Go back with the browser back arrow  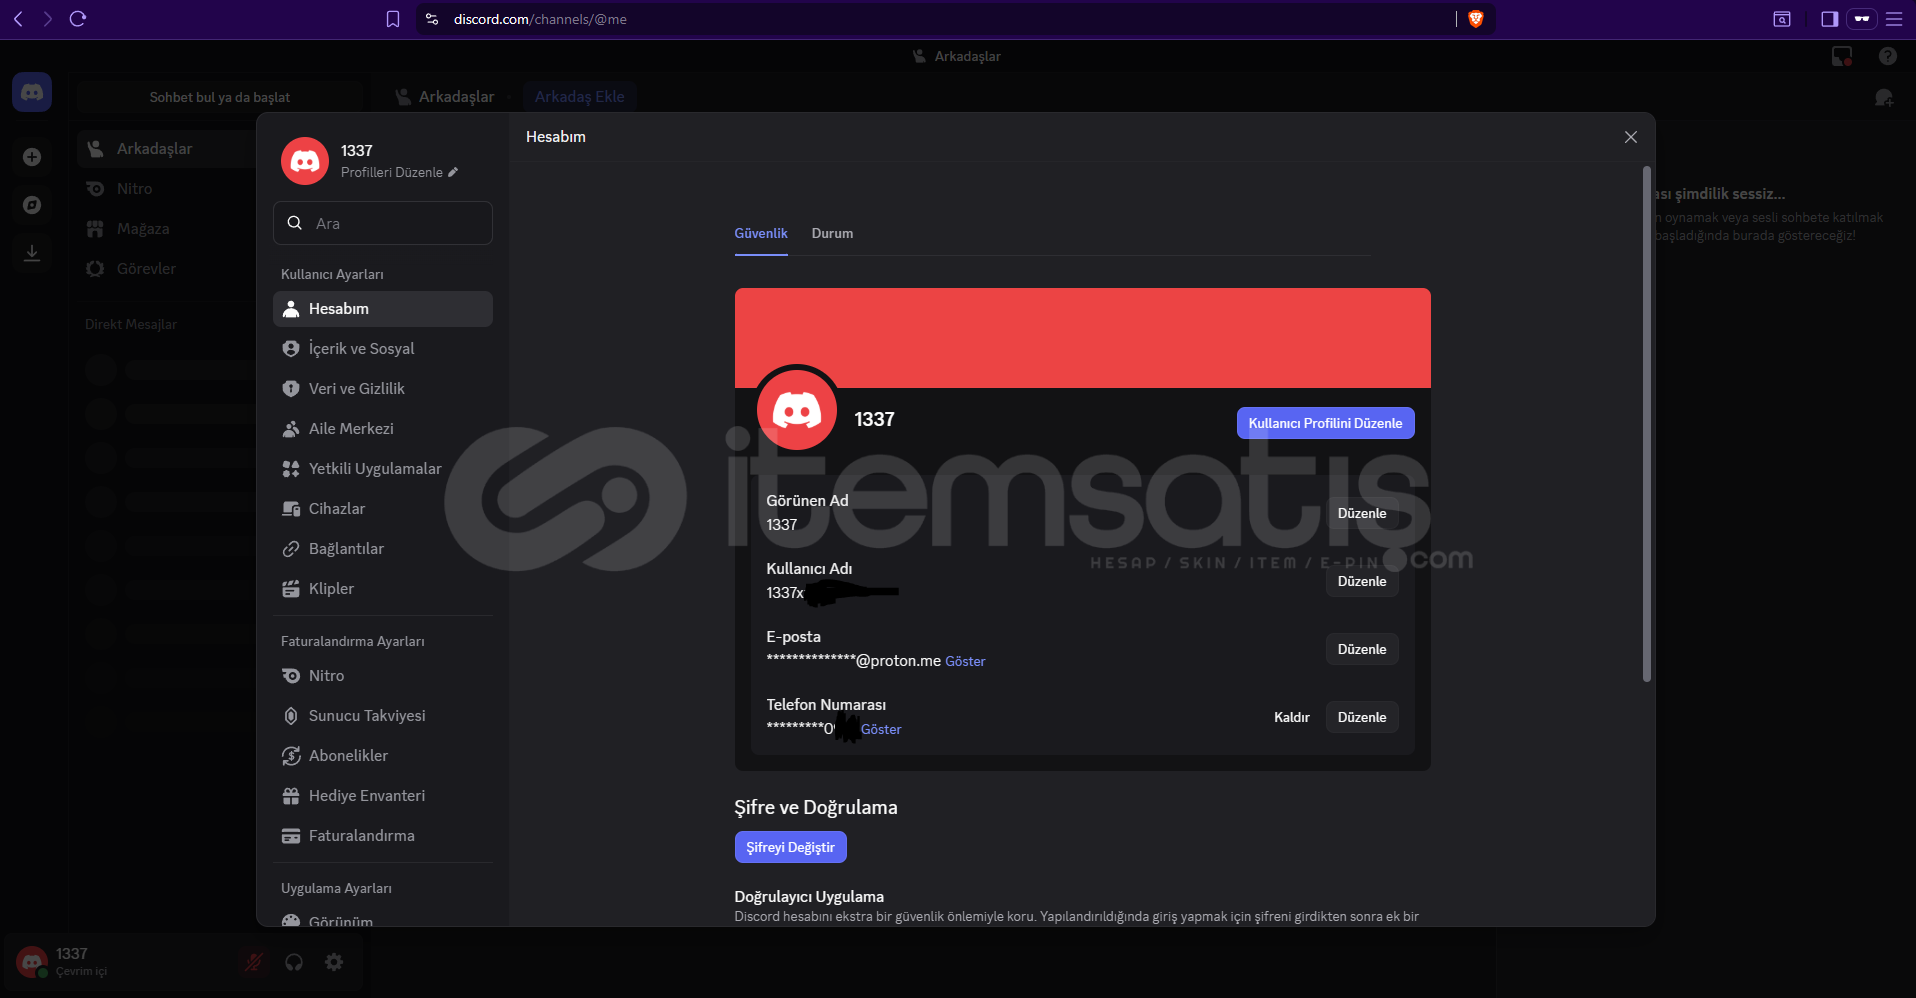[x=18, y=19]
